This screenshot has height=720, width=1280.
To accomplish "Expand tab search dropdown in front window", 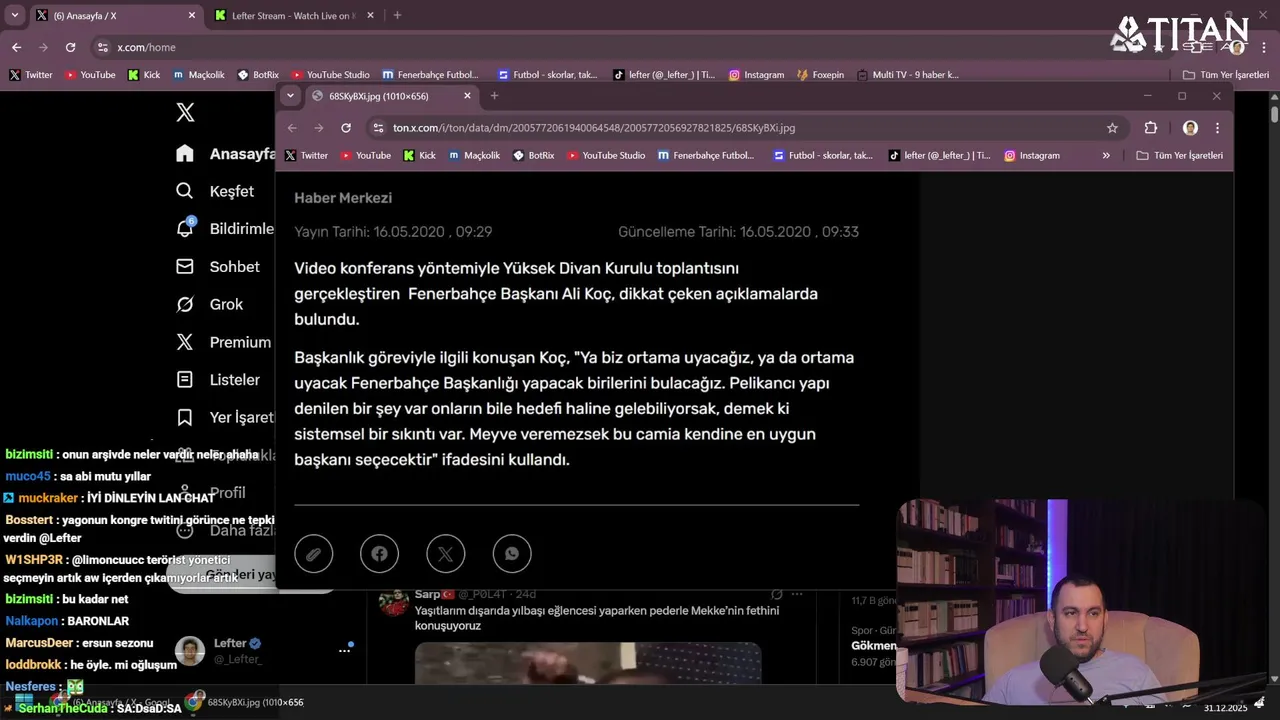I will tap(290, 96).
